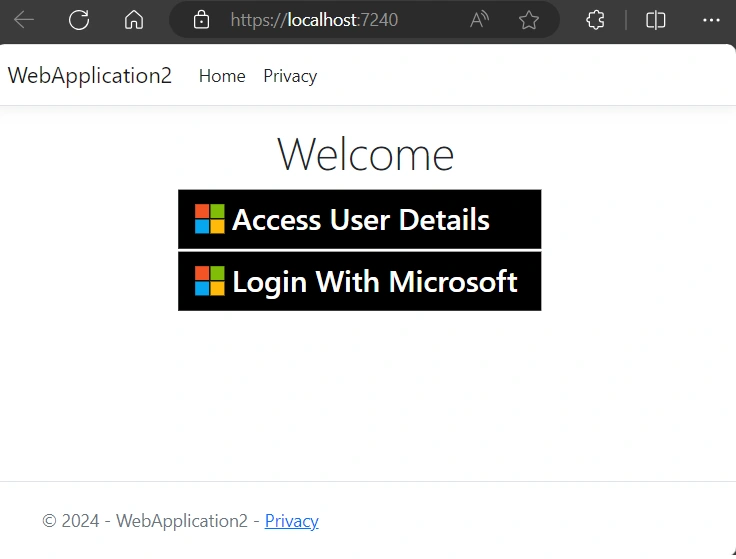Go to Home in navbar
Image resolution: width=736 pixels, height=559 pixels.
(x=222, y=76)
